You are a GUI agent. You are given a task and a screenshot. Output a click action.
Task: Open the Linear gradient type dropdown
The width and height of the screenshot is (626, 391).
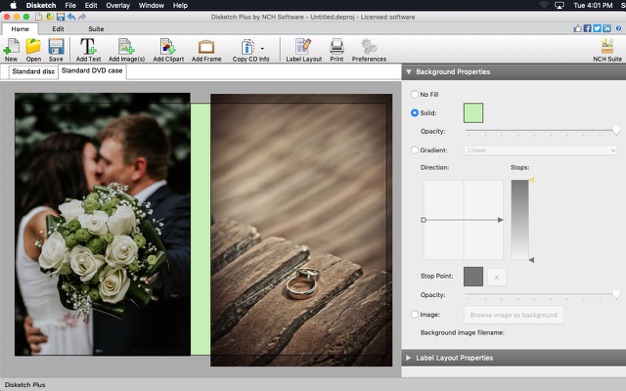[541, 150]
